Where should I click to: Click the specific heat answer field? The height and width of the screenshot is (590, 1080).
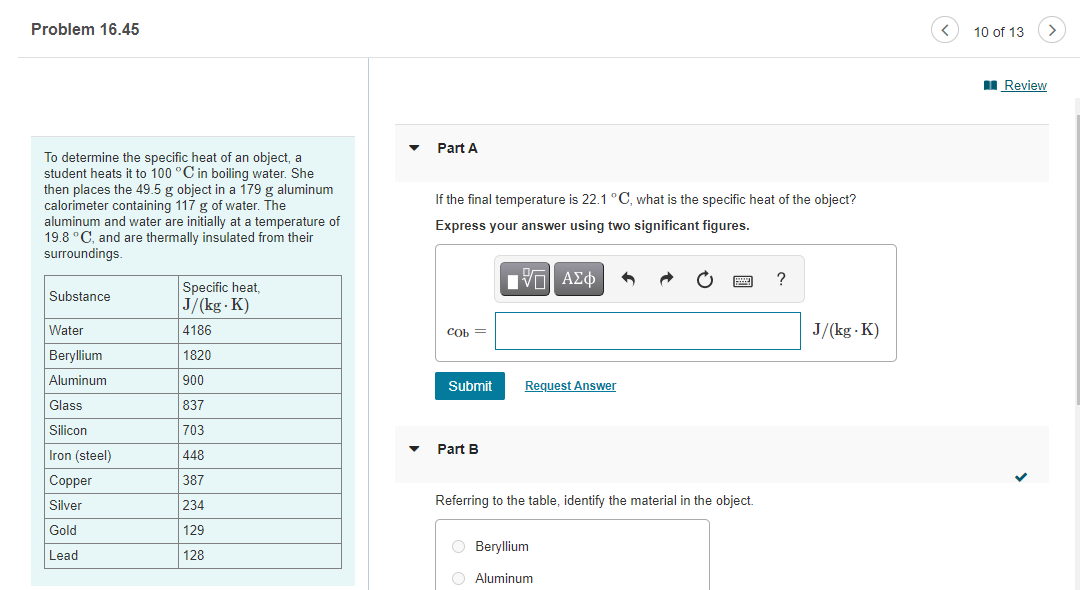click(647, 331)
